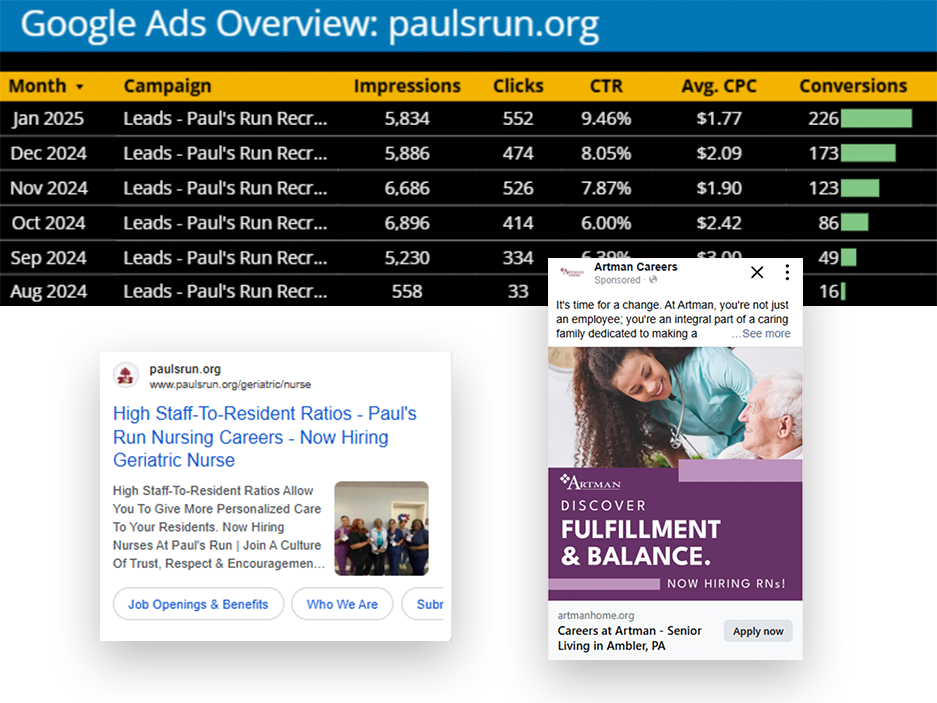Click the 5,834 impressions value
Screen dimensions: 937x703
(x=407, y=118)
